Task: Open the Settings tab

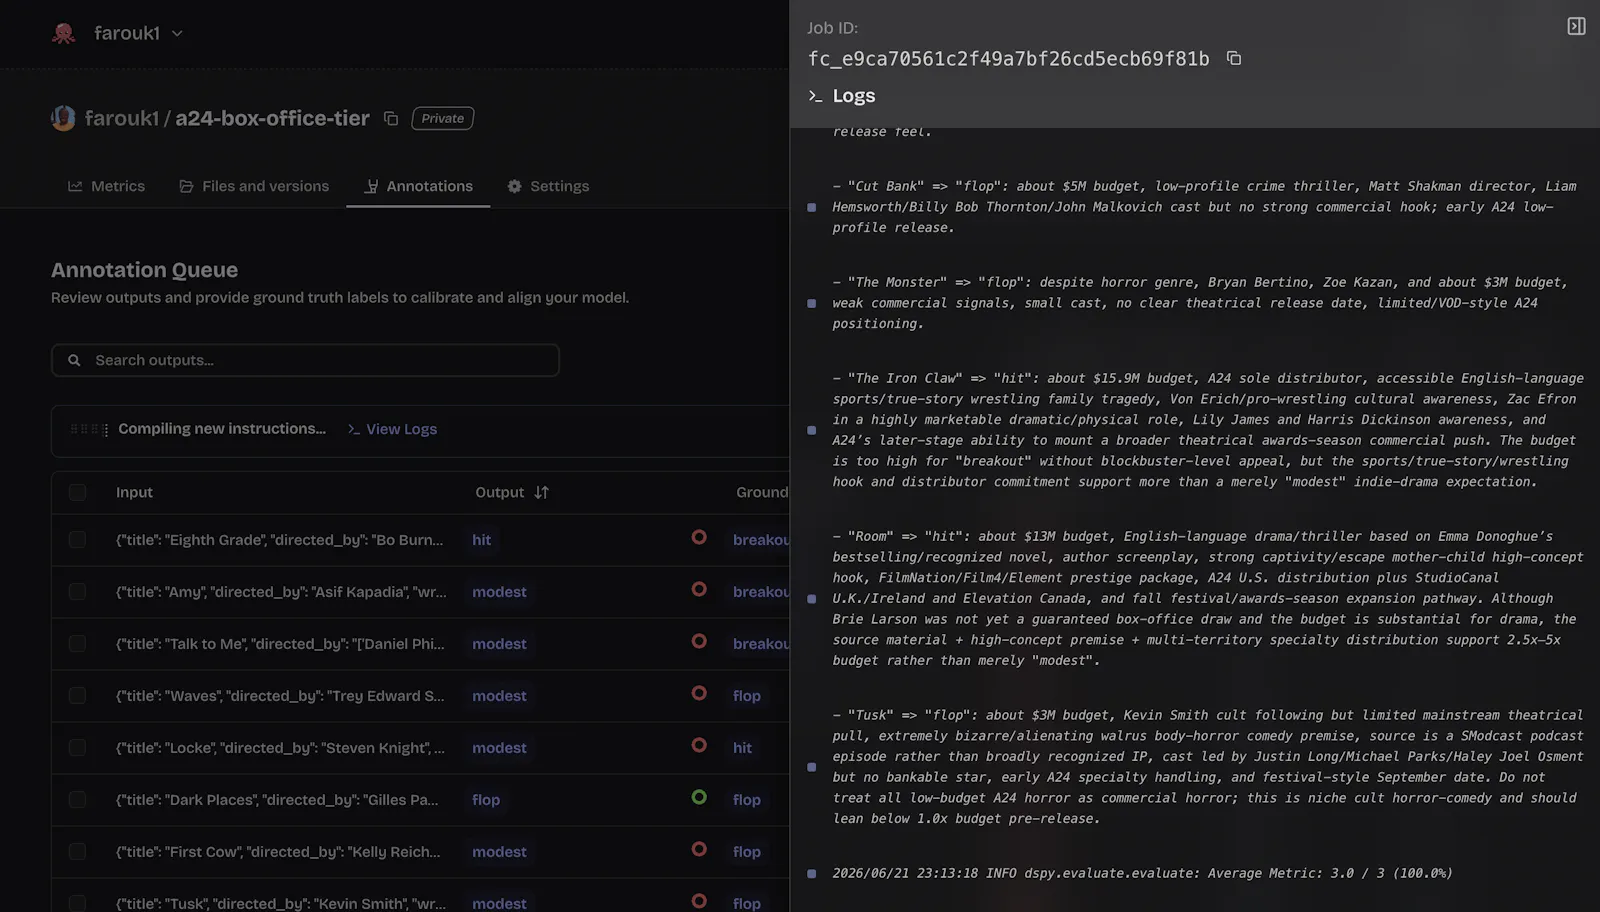Action: (548, 186)
